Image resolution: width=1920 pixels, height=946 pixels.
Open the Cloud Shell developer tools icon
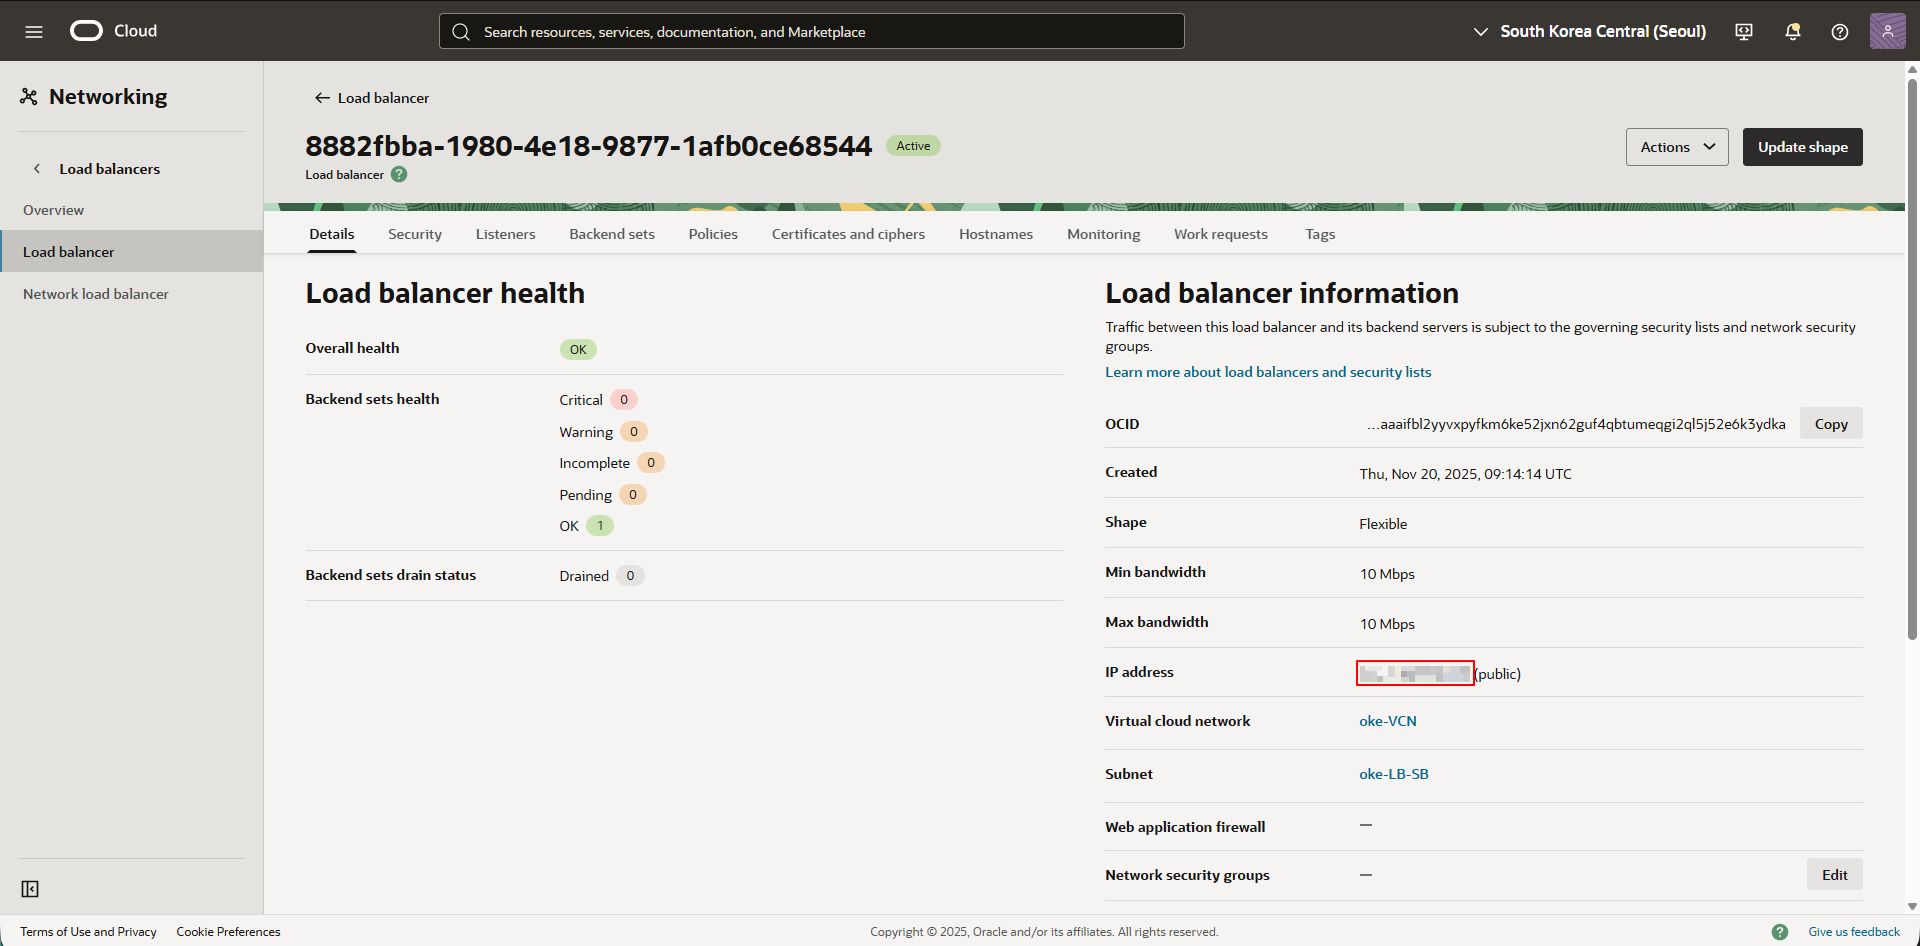coord(1744,32)
